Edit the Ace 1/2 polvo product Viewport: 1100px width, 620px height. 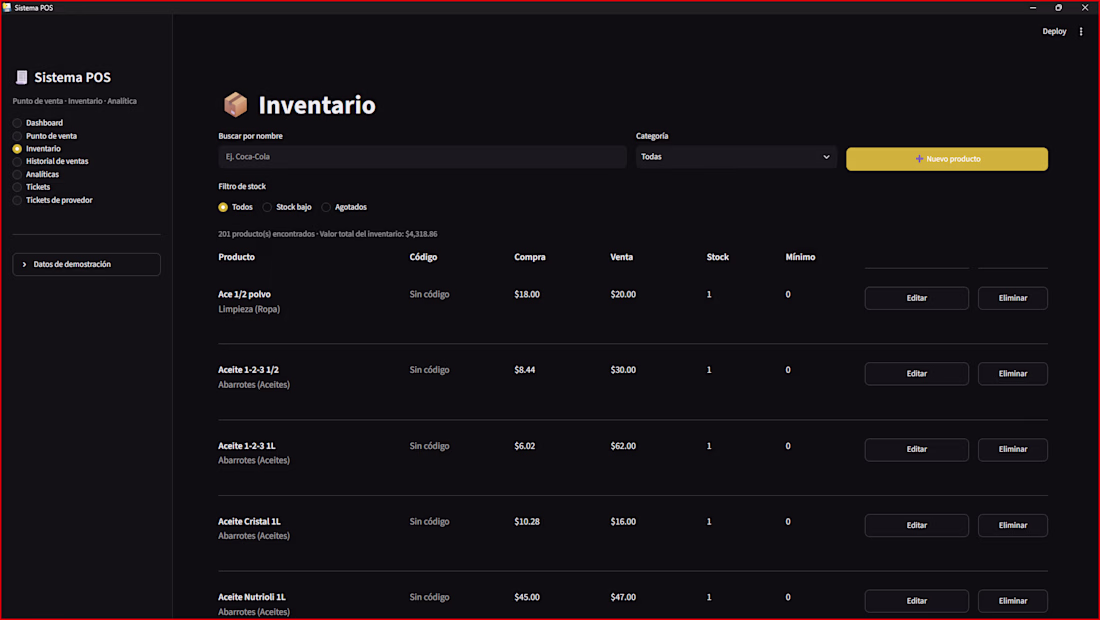(916, 298)
